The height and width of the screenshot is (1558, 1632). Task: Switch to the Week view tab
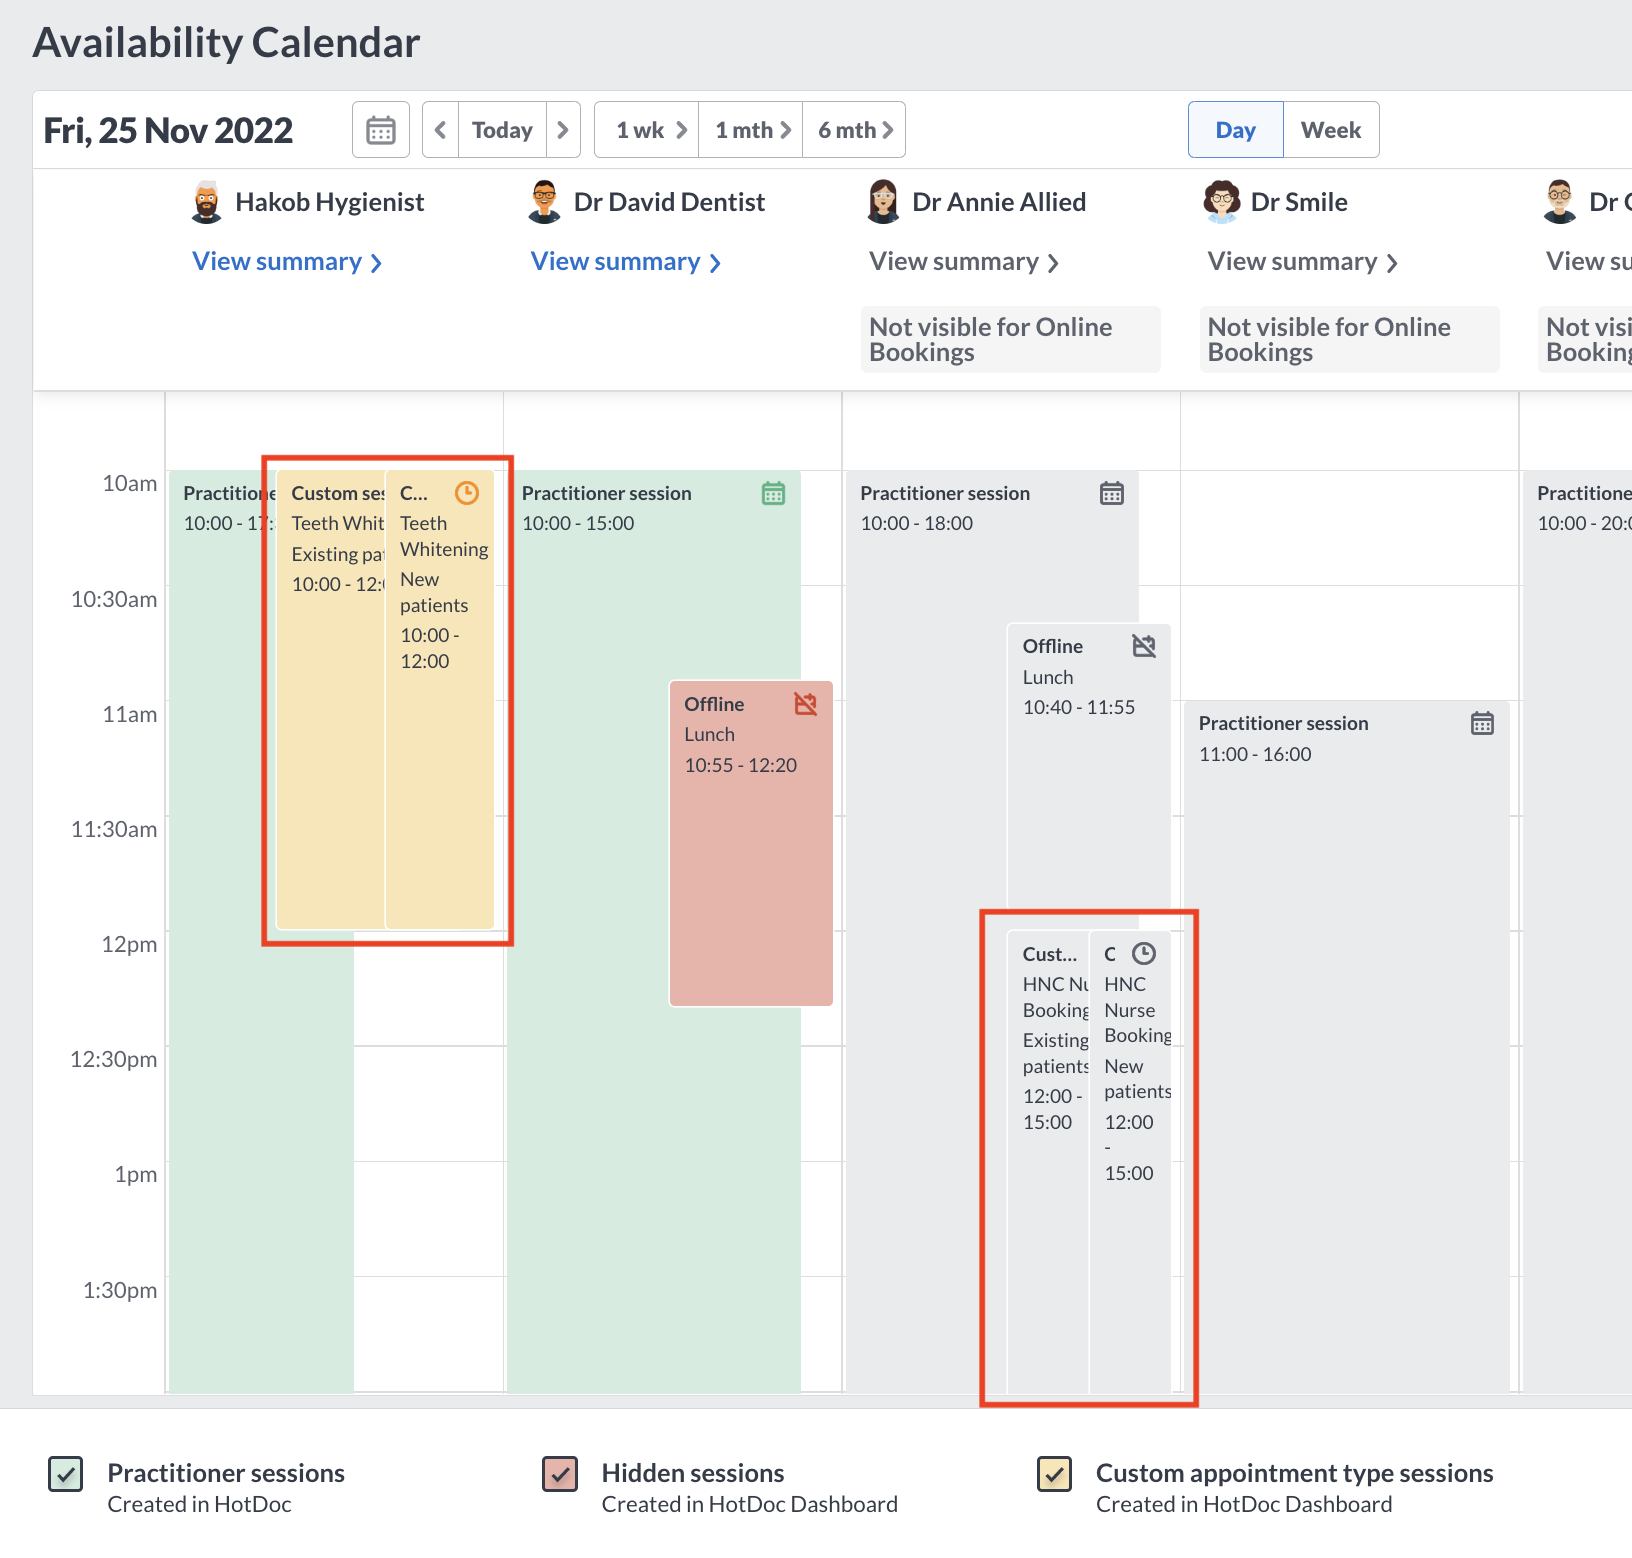(x=1330, y=129)
